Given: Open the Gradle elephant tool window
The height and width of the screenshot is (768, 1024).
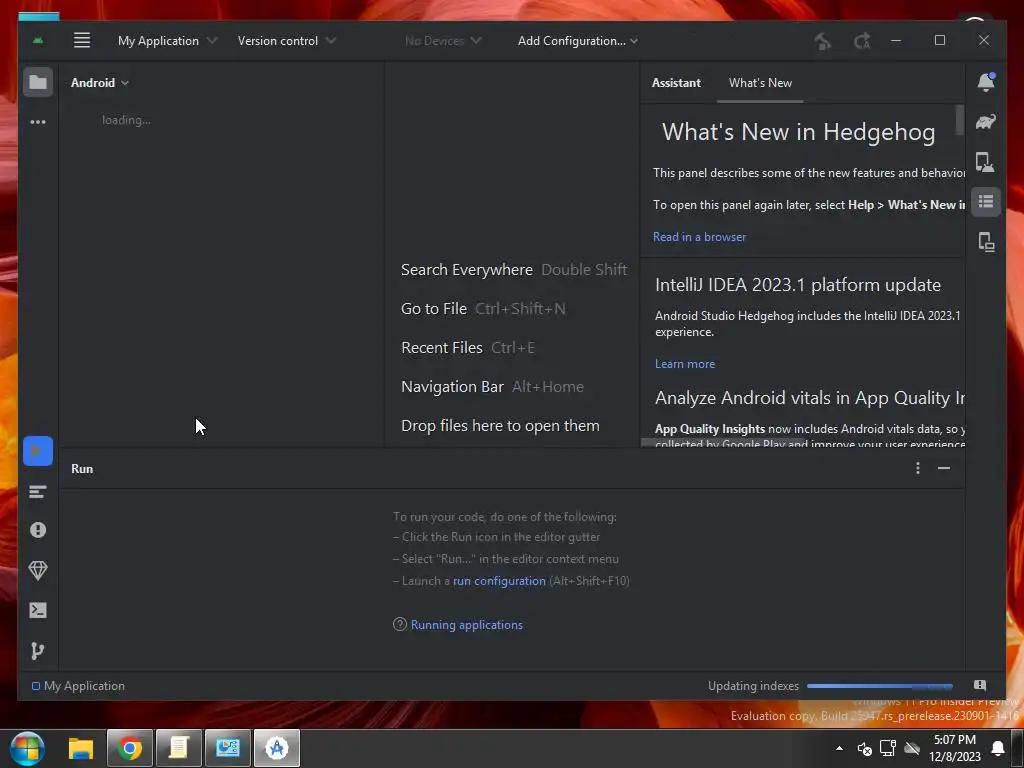Looking at the screenshot, I should click(x=985, y=122).
